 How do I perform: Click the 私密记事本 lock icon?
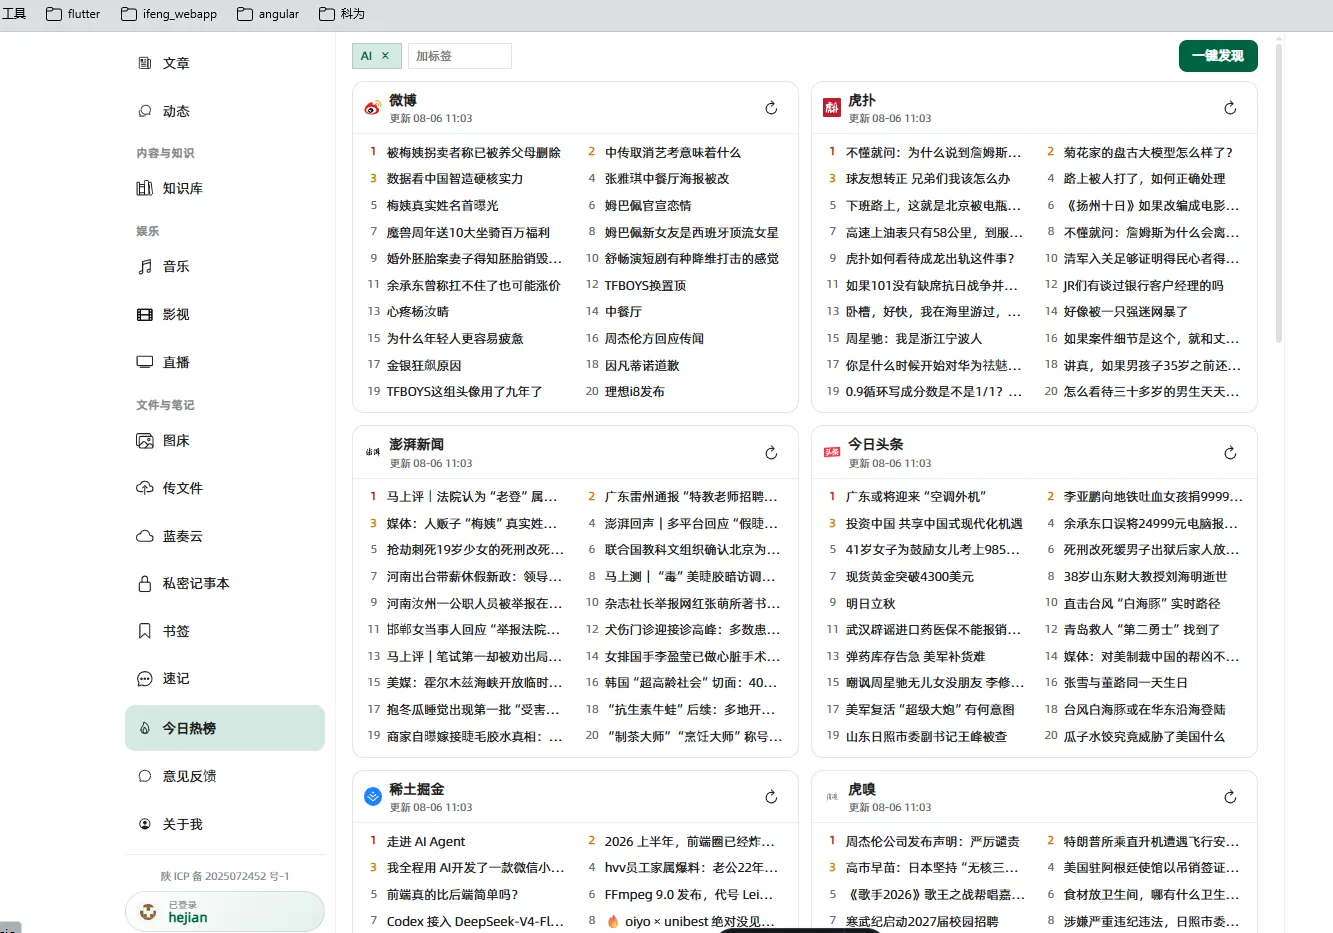[x=145, y=583]
